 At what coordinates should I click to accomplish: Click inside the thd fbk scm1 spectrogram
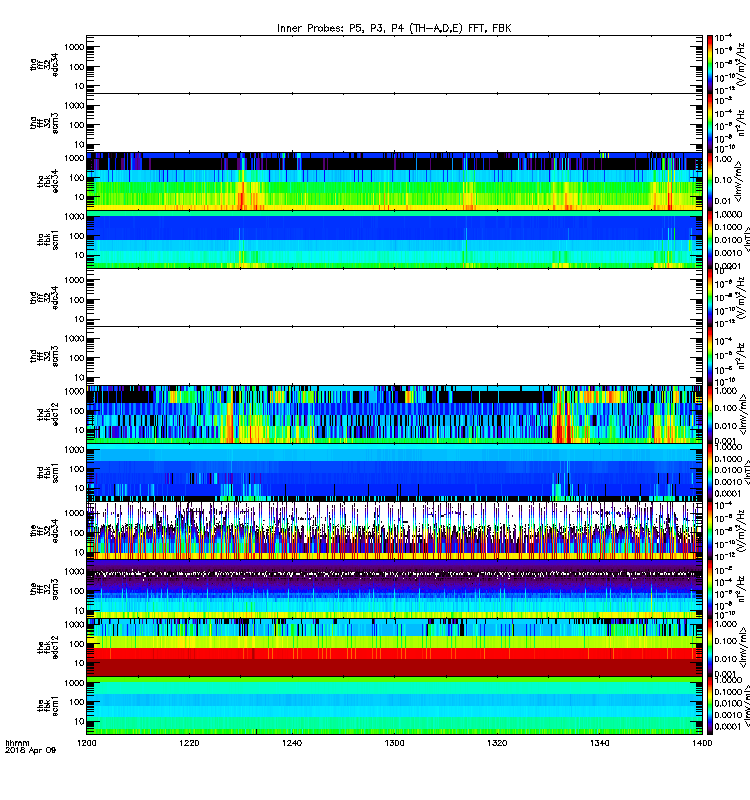click(x=394, y=473)
